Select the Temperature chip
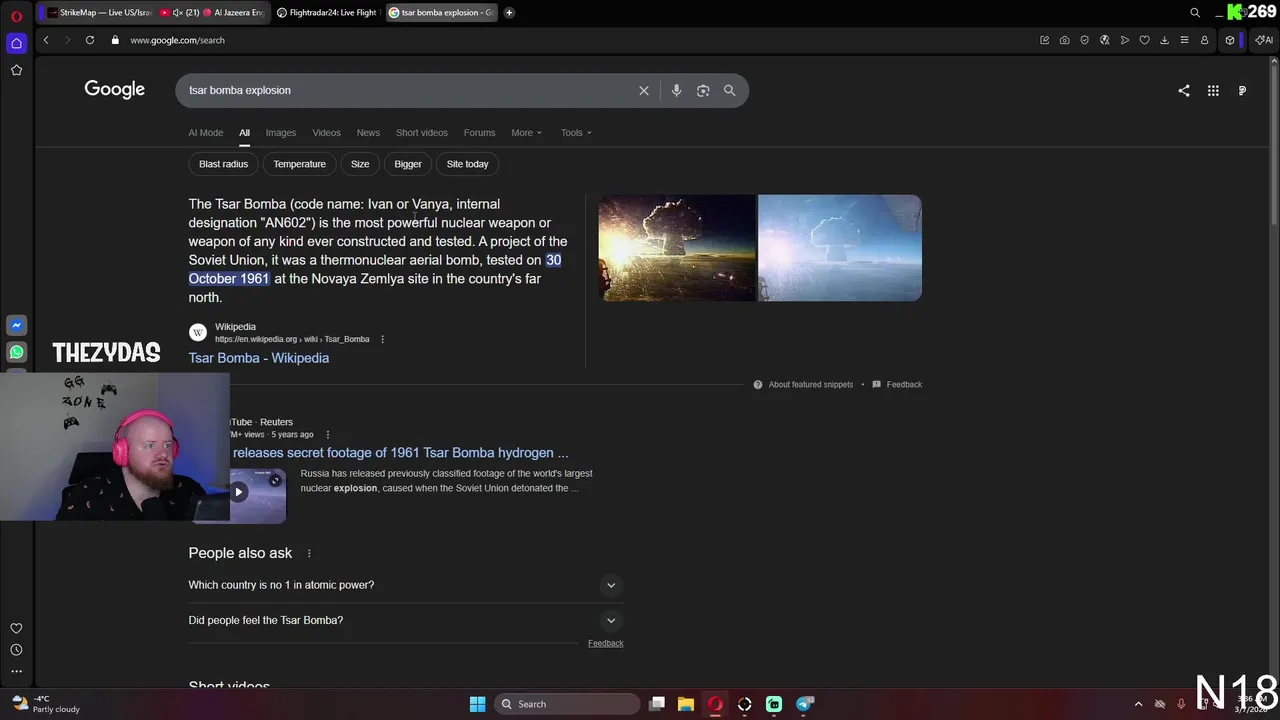The width and height of the screenshot is (1280, 720). coord(300,164)
